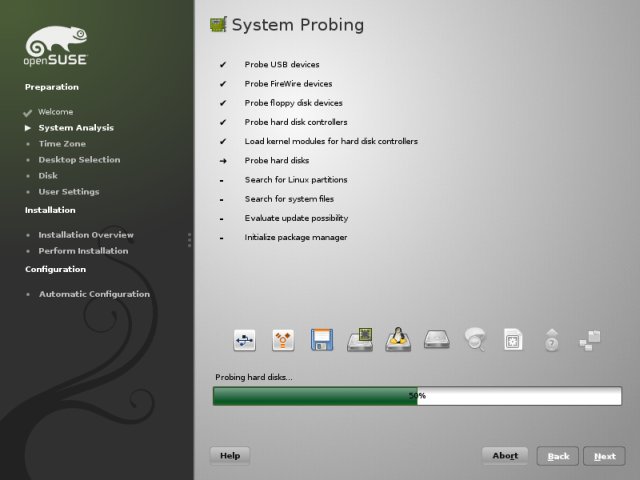Select Desktop Selection step in sidebar
This screenshot has width=640, height=480.
pyautogui.click(x=79, y=160)
